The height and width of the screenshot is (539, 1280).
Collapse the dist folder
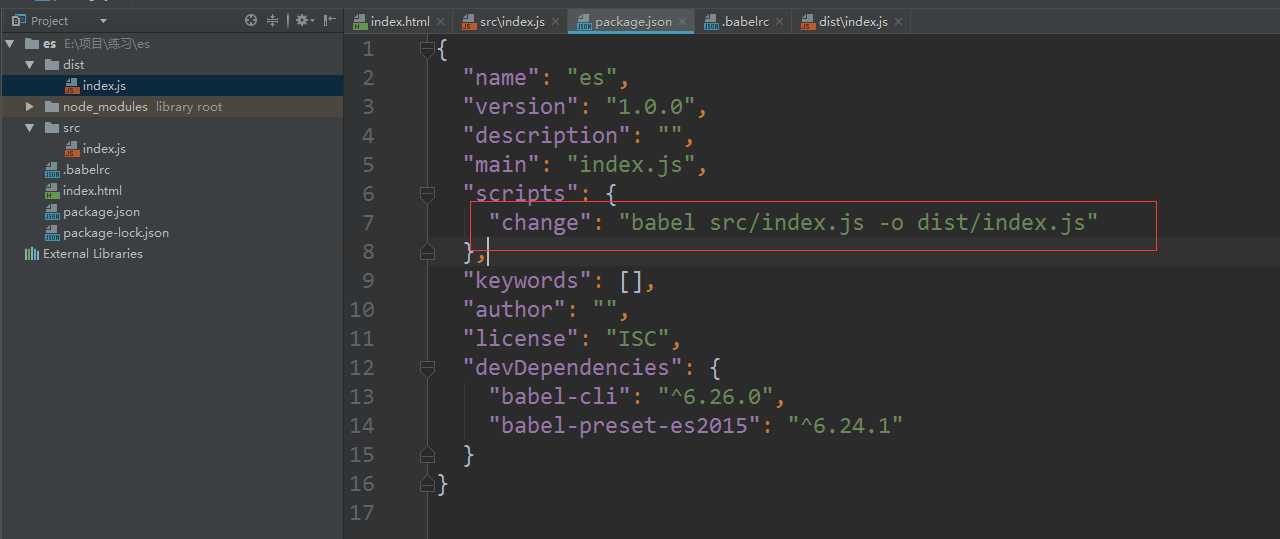pos(30,65)
